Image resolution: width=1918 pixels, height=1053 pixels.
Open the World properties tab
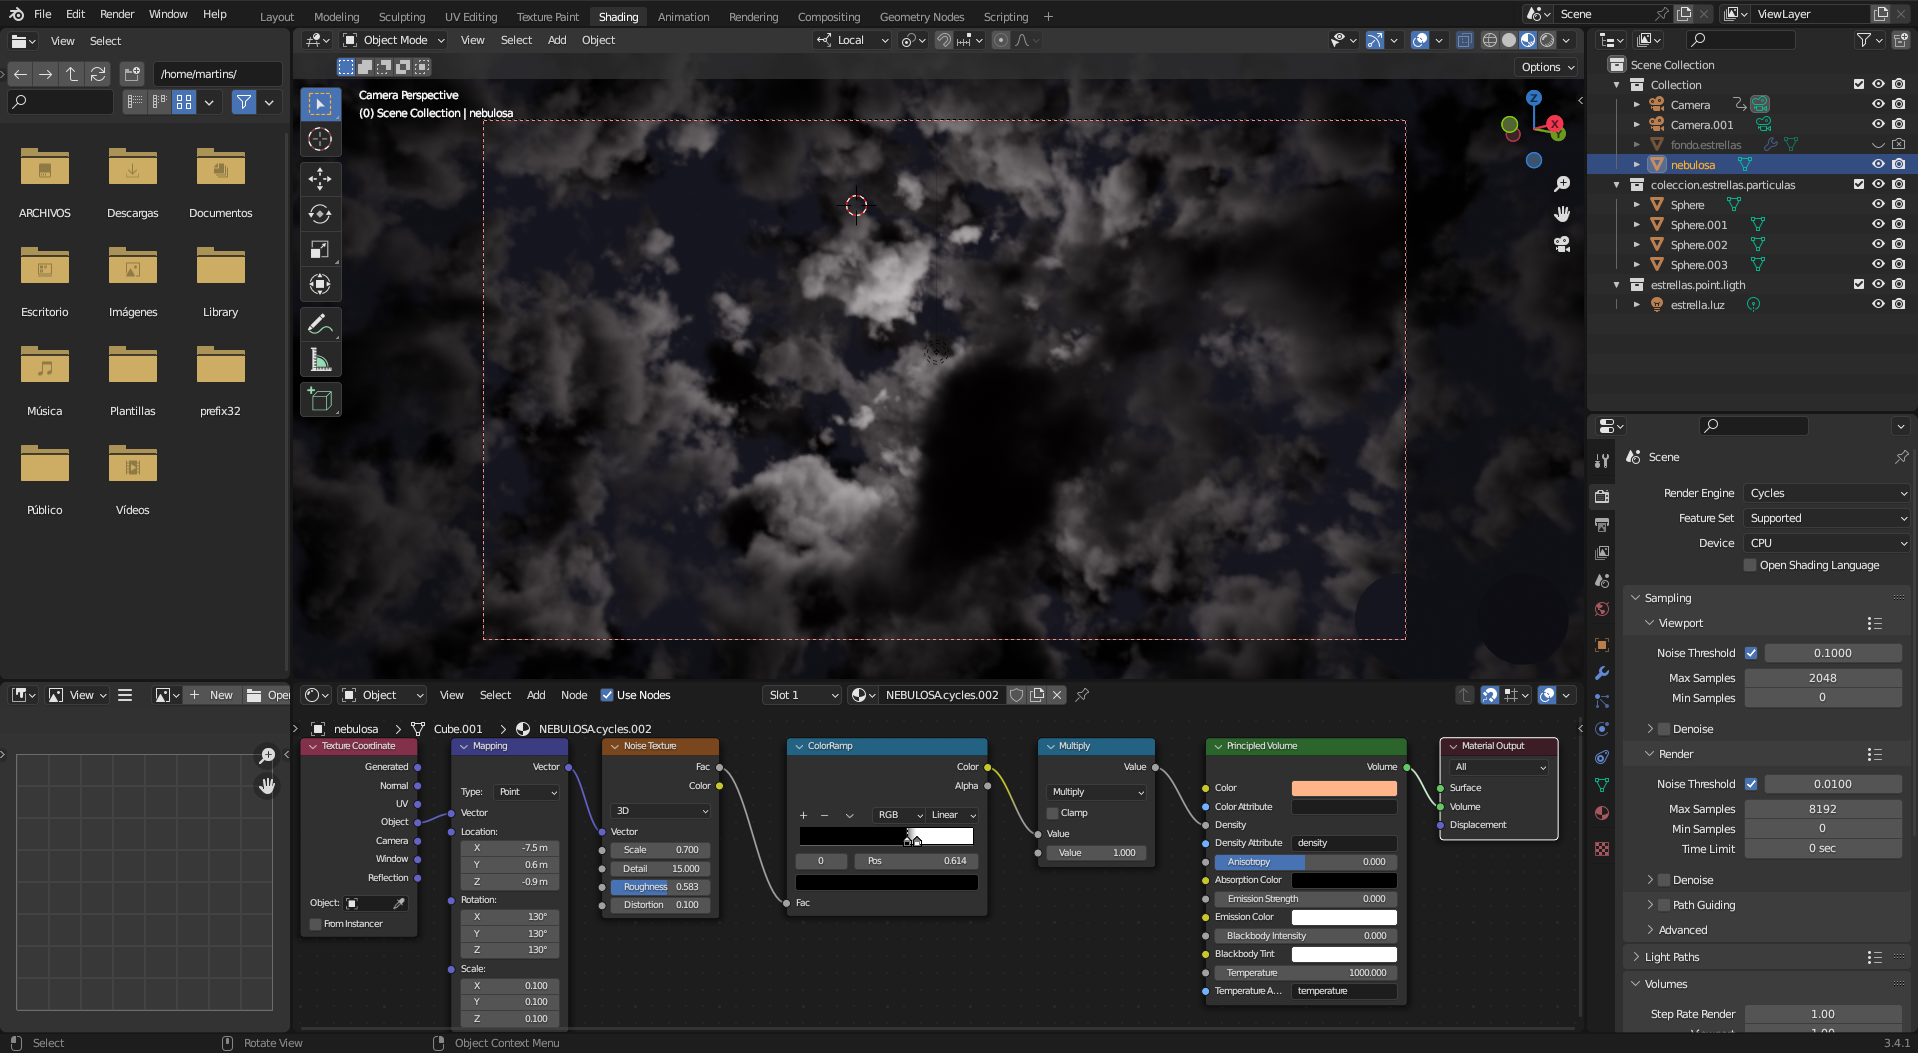1602,609
